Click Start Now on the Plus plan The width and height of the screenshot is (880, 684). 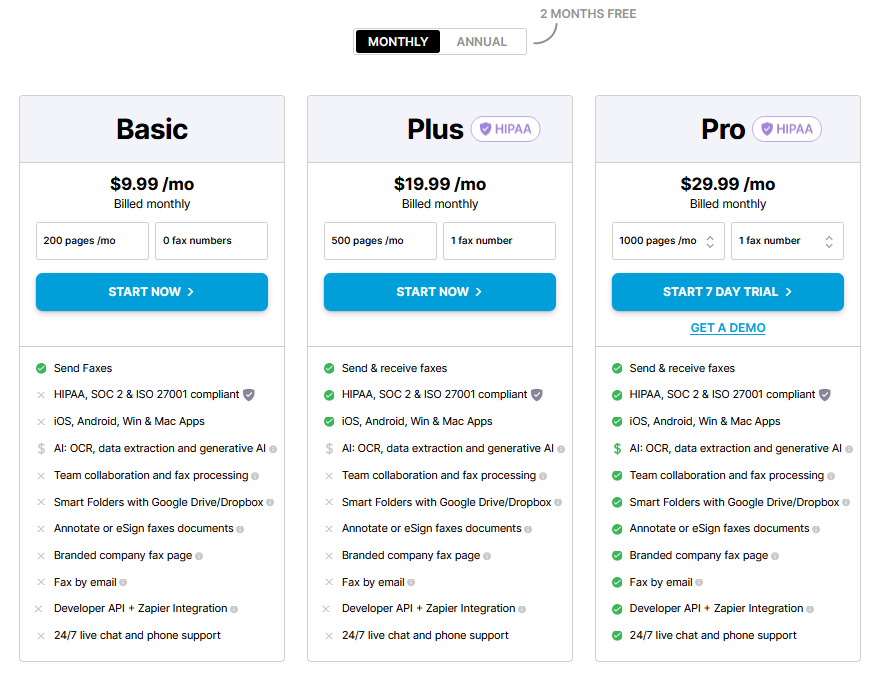(440, 292)
